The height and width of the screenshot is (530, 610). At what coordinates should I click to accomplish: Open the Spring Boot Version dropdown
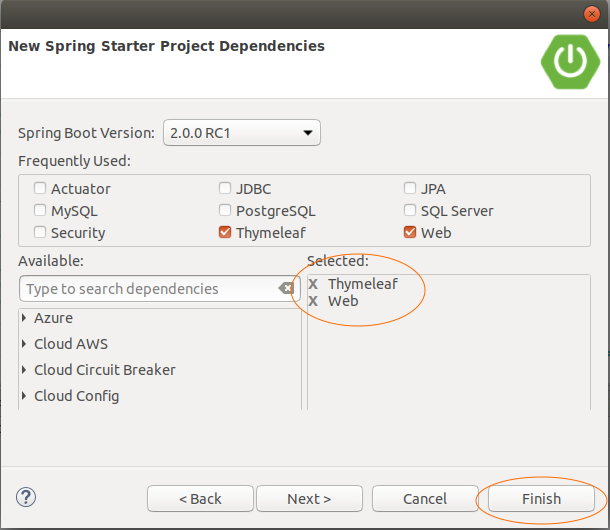(242, 133)
